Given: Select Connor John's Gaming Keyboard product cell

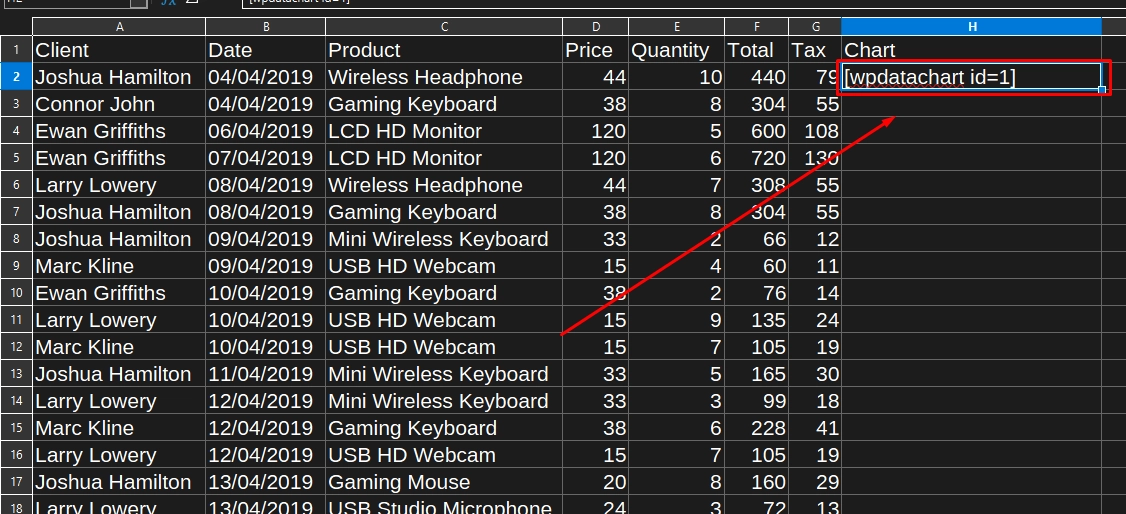Looking at the screenshot, I should point(444,104).
